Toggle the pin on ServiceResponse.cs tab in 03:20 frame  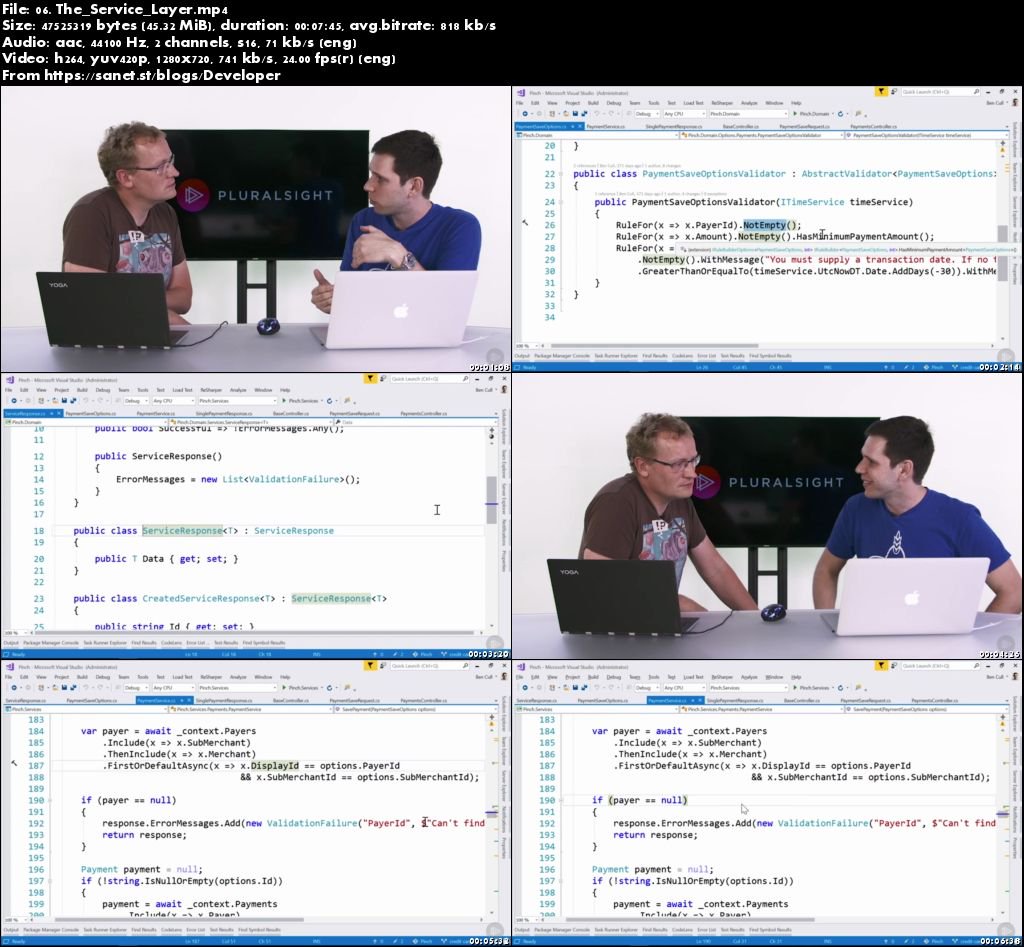coord(50,413)
